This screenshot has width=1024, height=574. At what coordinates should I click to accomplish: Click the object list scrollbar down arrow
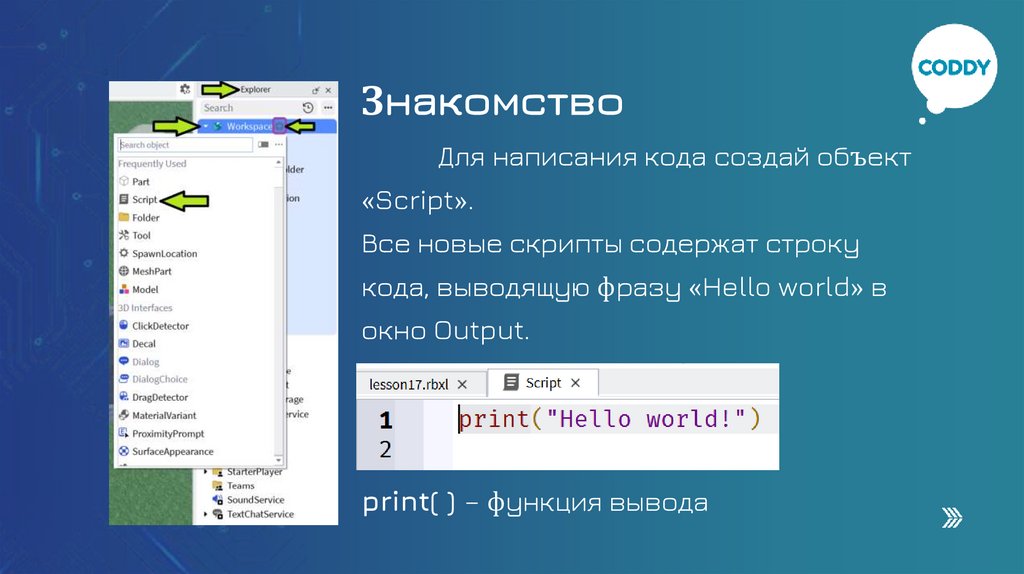279,460
